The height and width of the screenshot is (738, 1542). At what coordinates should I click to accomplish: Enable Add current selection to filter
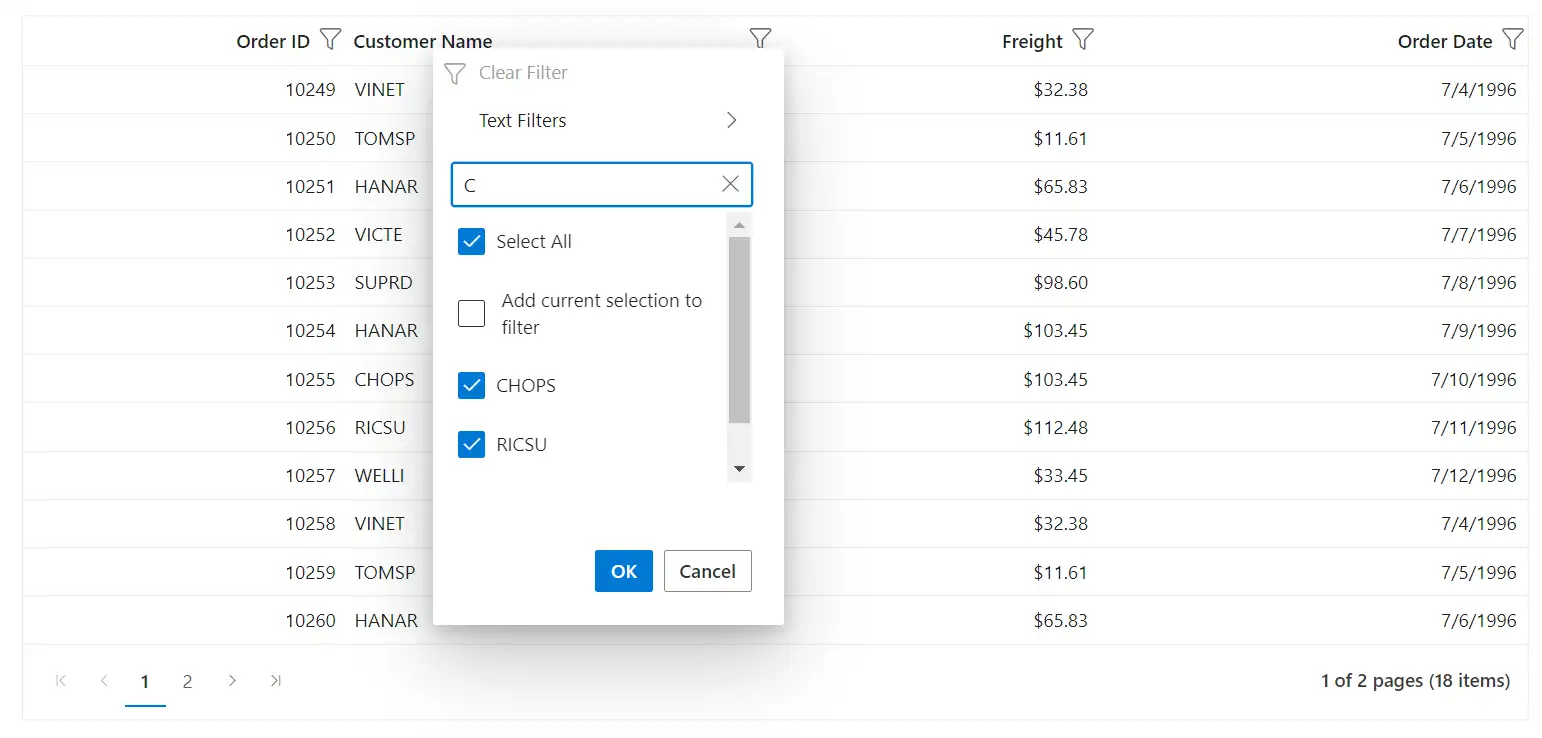coord(471,313)
